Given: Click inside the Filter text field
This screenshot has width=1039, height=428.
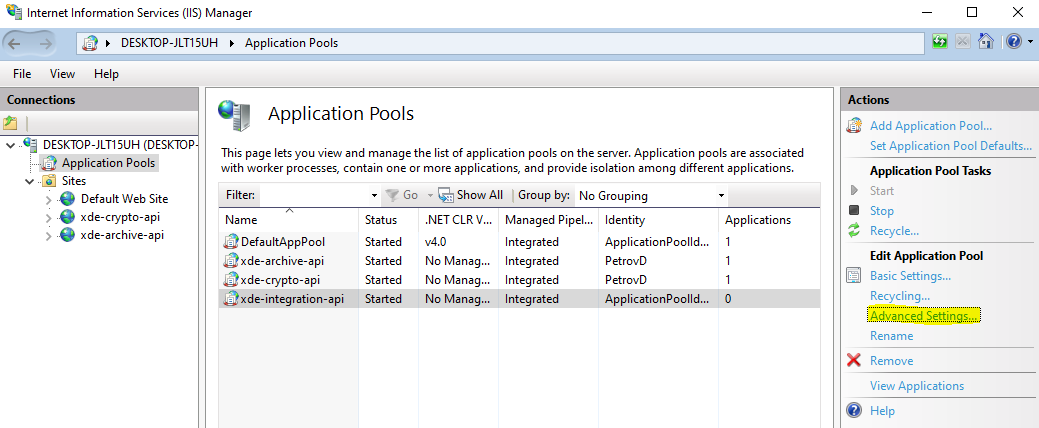Looking at the screenshot, I should (313, 195).
